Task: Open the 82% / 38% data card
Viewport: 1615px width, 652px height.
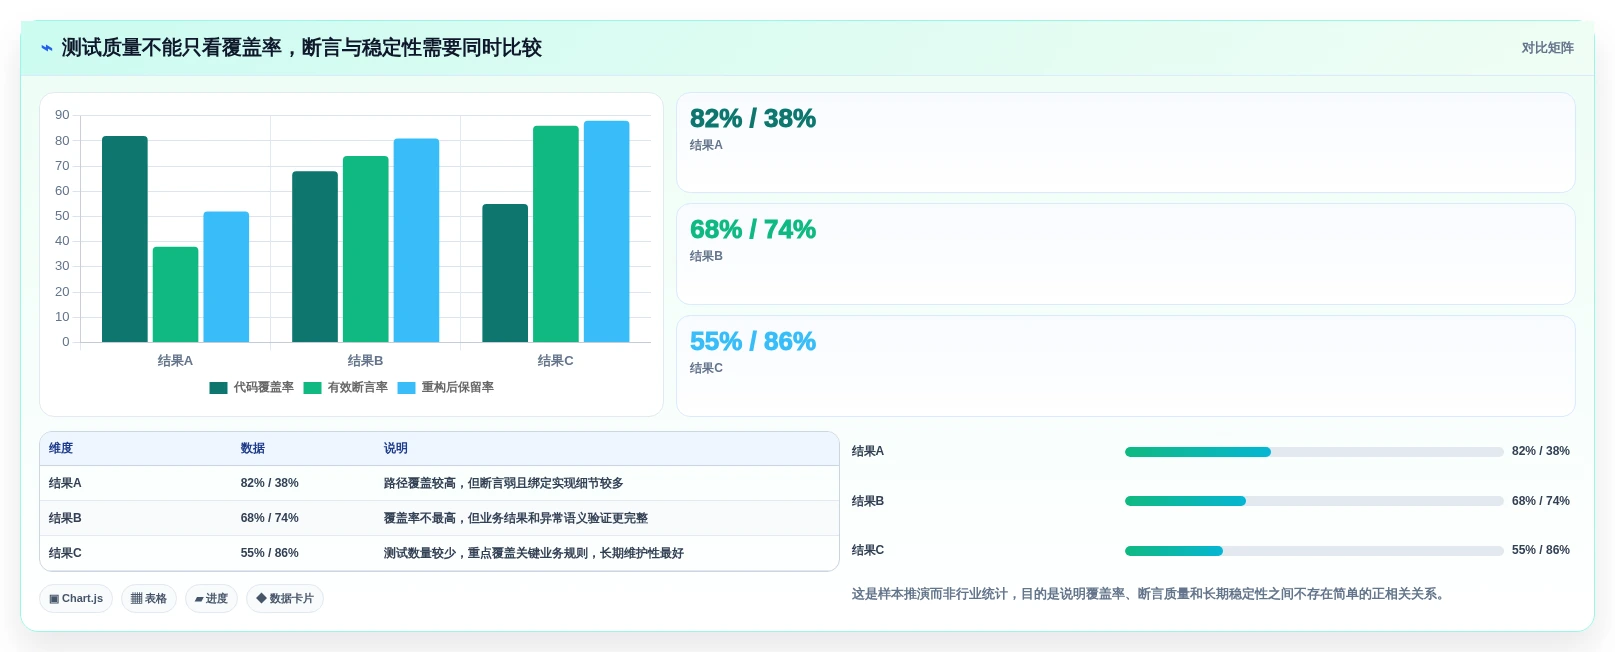Action: [x=1126, y=143]
